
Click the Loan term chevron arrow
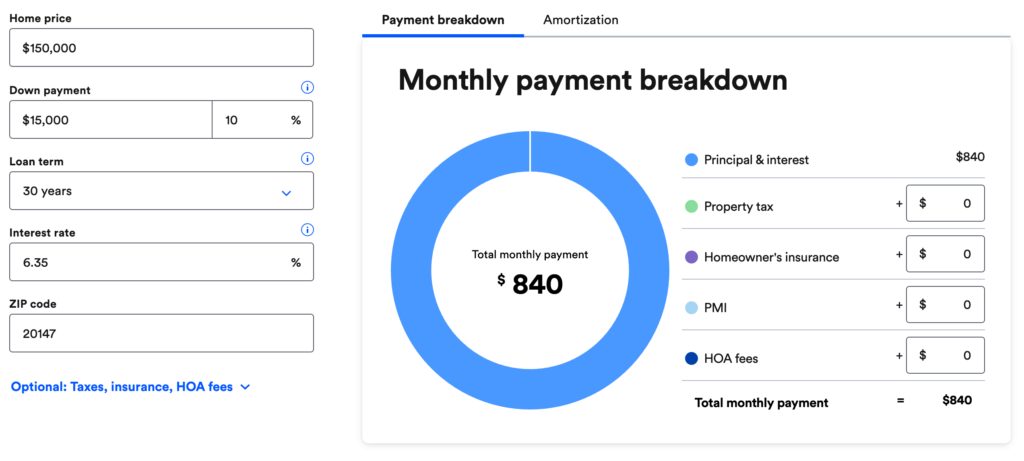pos(286,193)
